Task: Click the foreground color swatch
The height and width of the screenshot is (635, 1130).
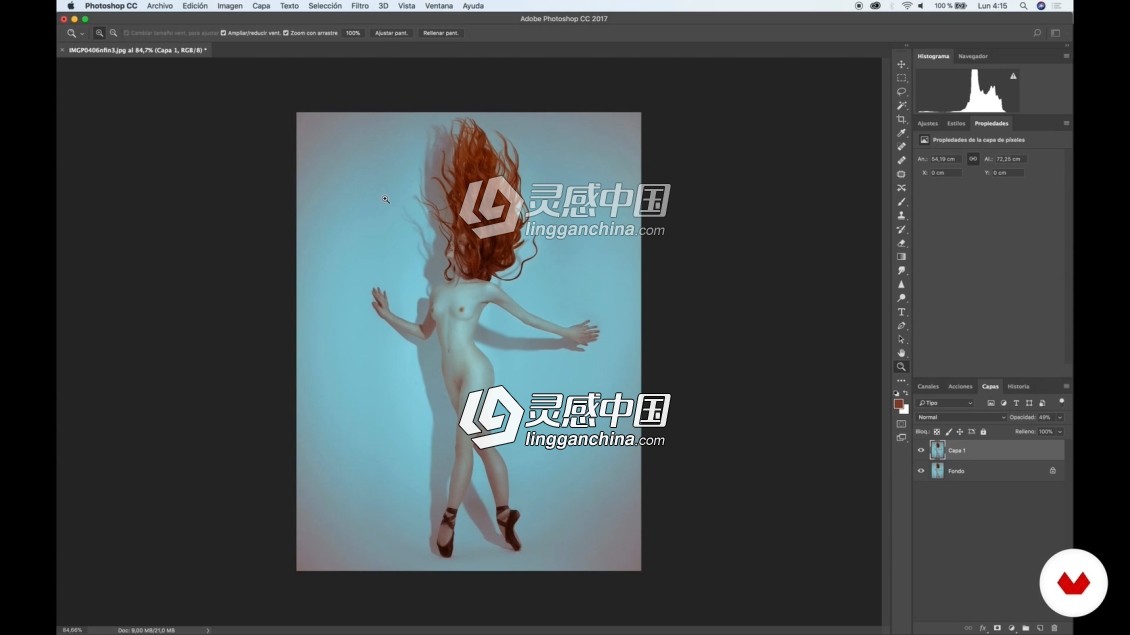Action: pyautogui.click(x=898, y=404)
